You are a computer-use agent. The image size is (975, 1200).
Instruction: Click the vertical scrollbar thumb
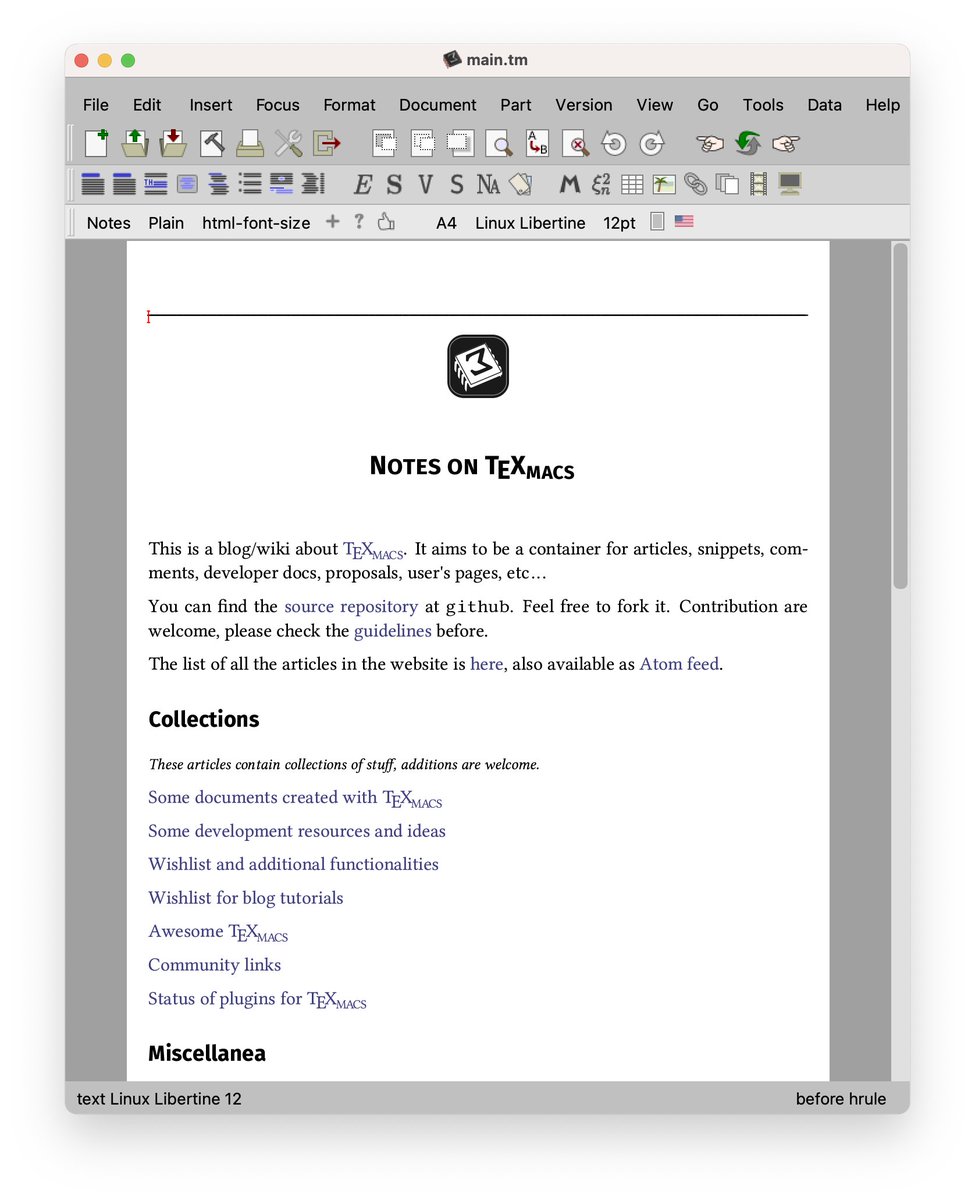tap(900, 416)
